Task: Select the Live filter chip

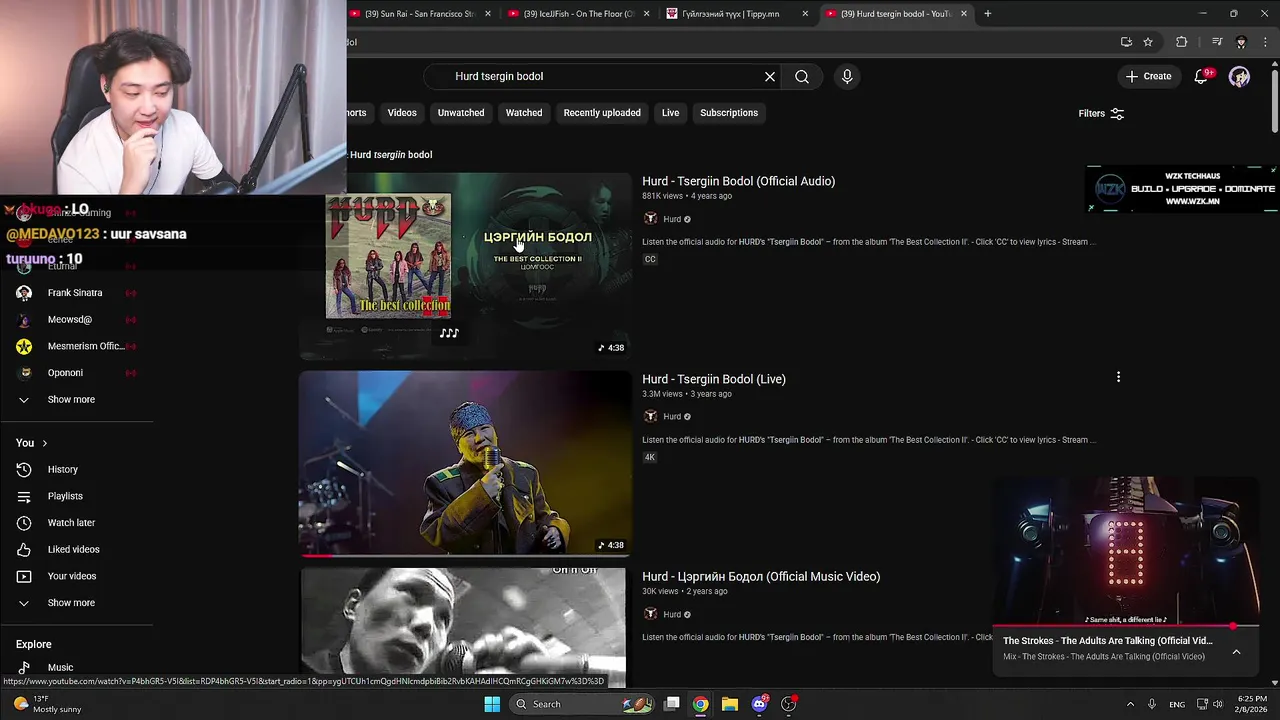Action: [x=670, y=113]
